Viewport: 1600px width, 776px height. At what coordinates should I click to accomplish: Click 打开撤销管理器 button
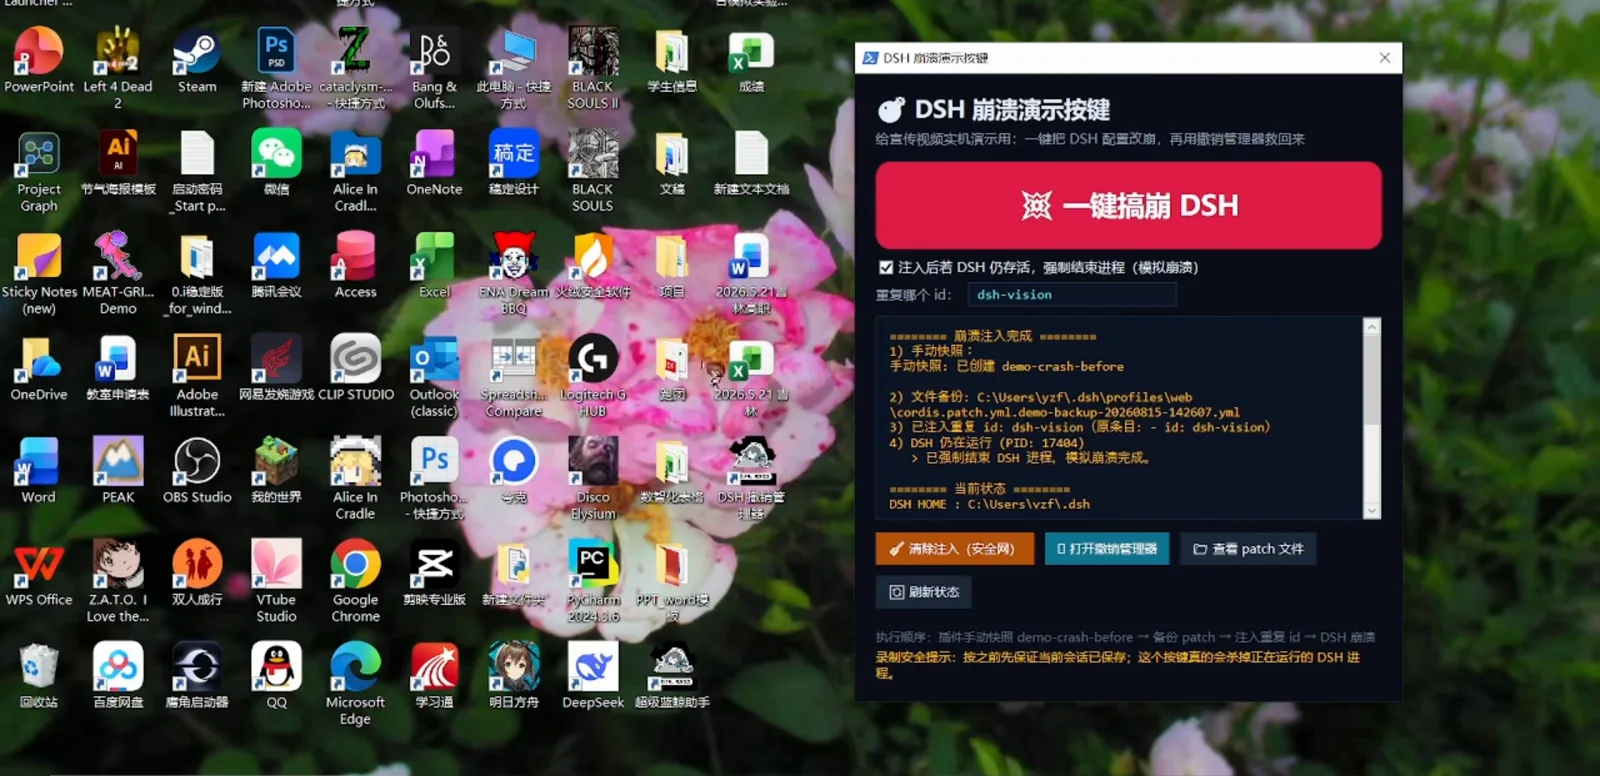[x=1107, y=549]
